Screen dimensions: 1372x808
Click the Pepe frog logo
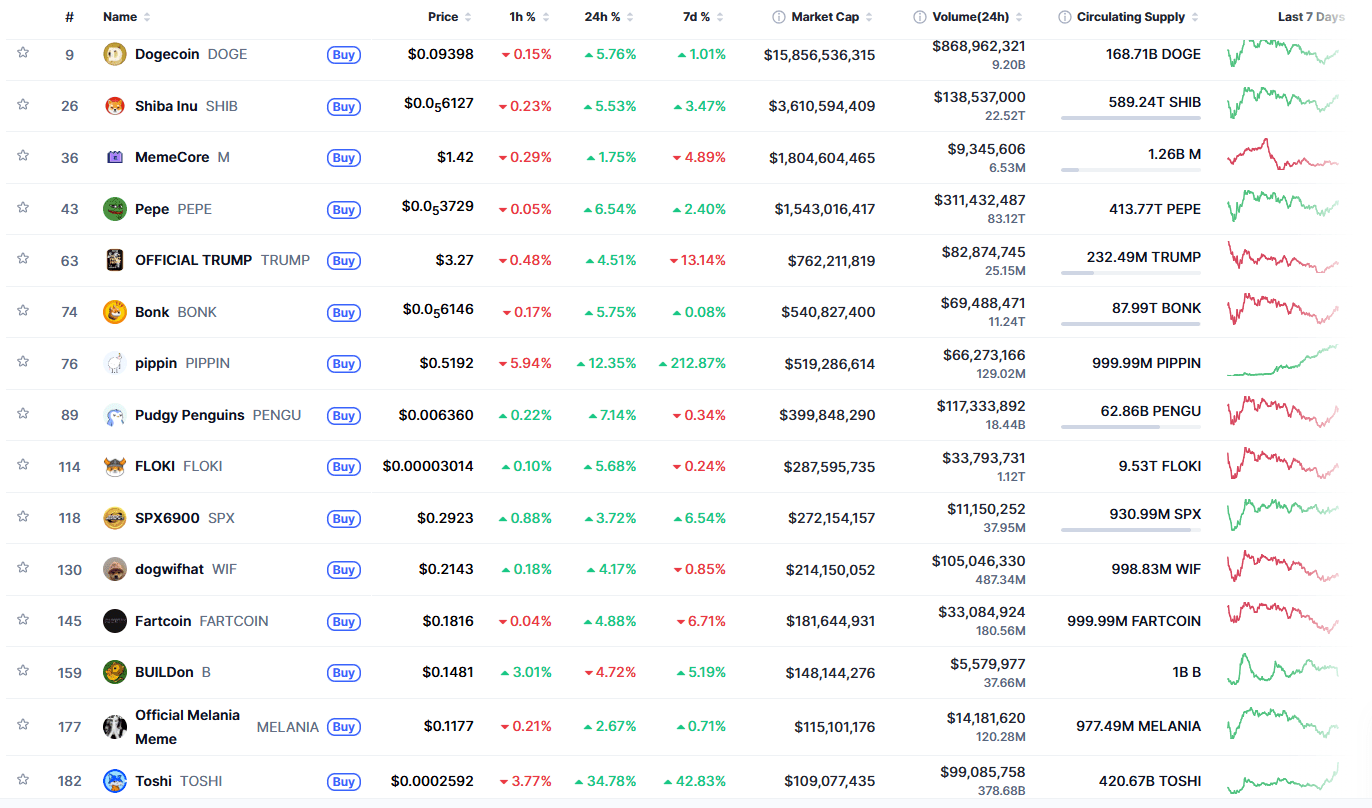113,209
